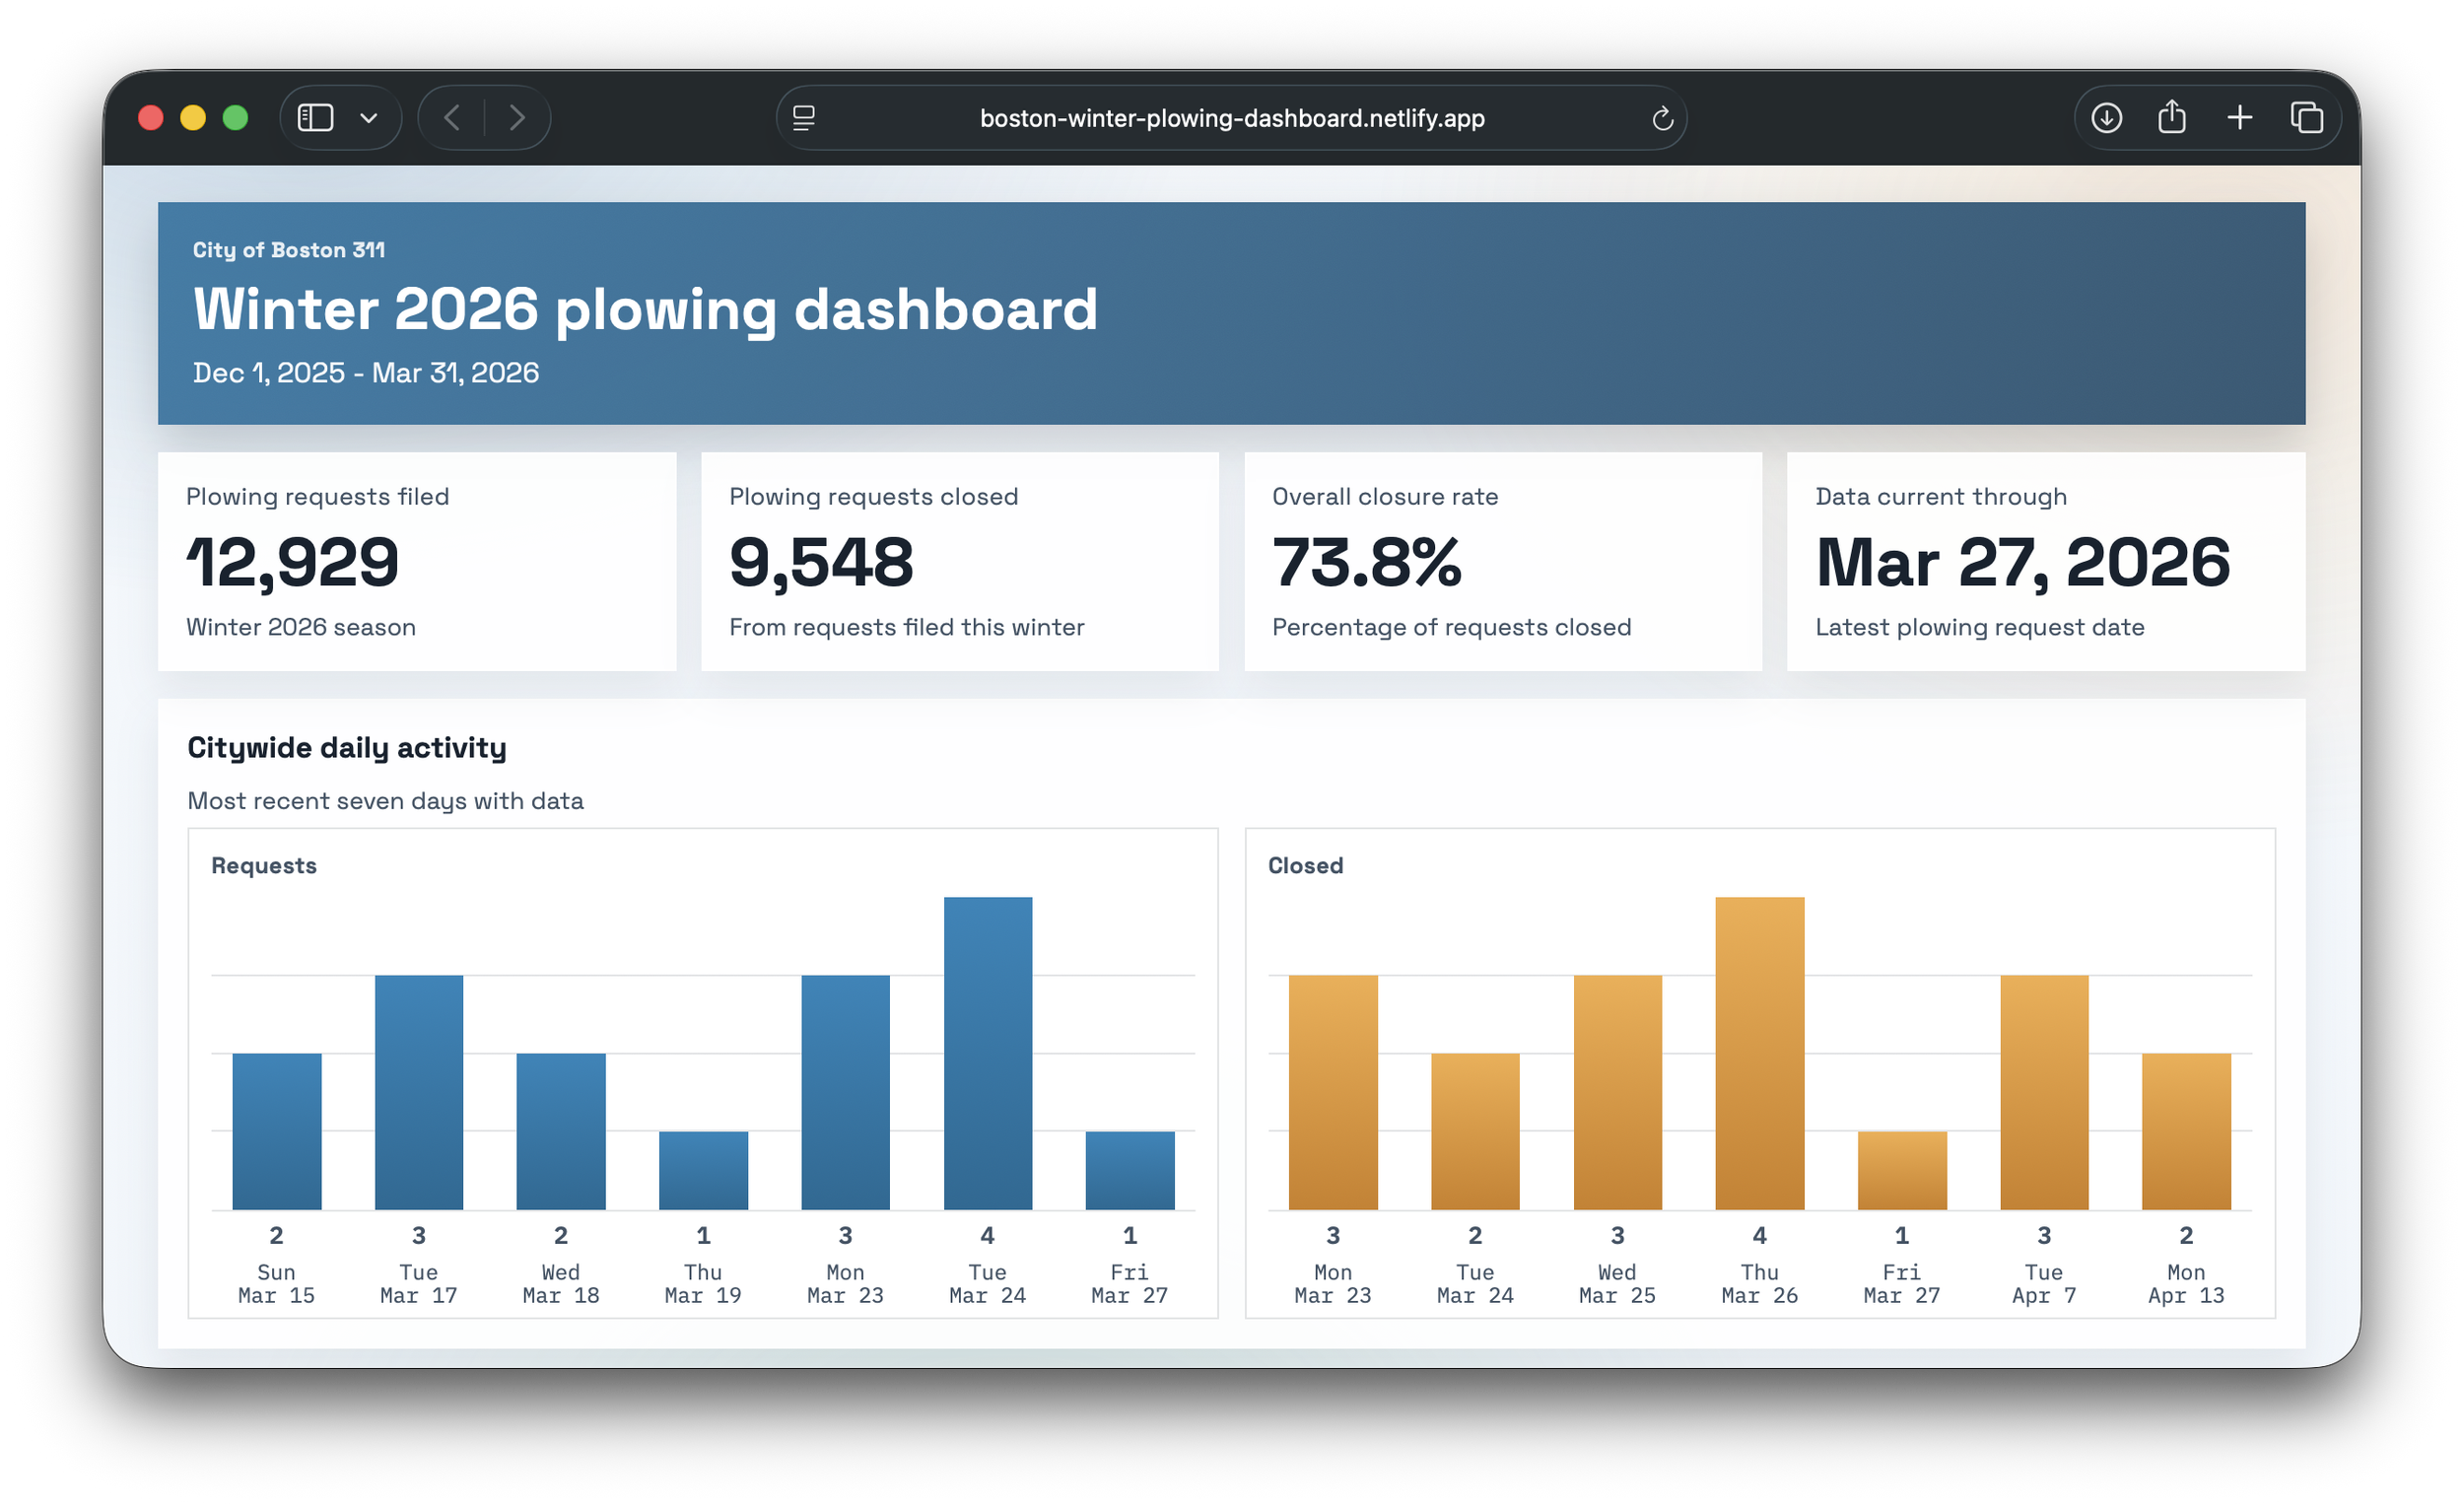Reload the page with the refresh icon
This screenshot has width=2464, height=1504.
1662,118
